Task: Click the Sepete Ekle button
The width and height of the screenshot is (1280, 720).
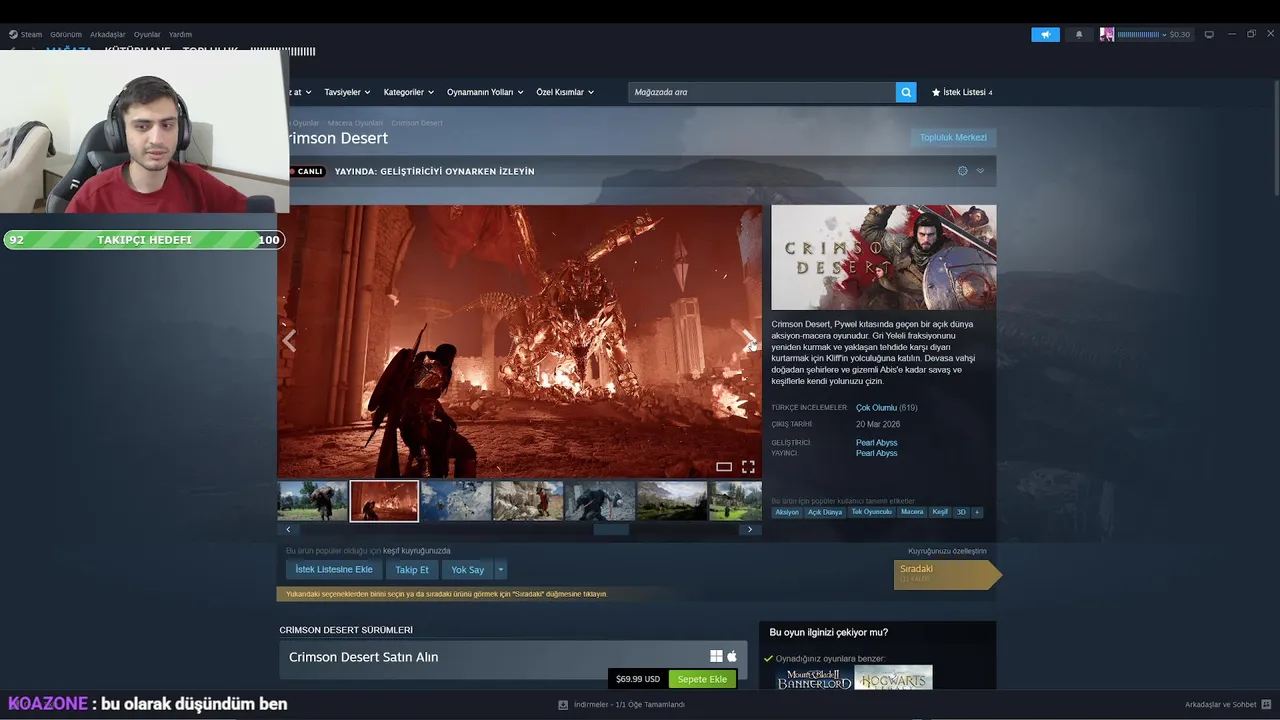Action: pos(702,679)
